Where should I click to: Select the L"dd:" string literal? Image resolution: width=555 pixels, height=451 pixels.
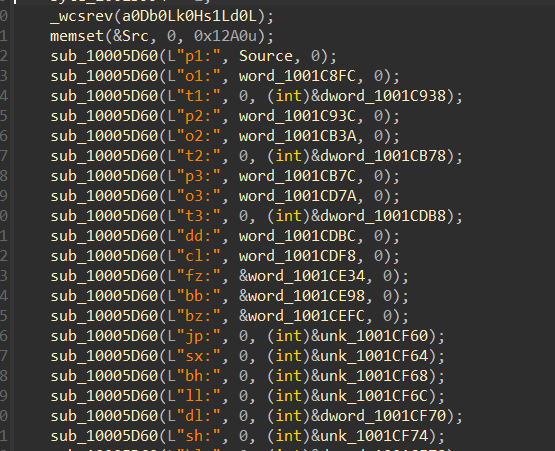click(x=194, y=236)
